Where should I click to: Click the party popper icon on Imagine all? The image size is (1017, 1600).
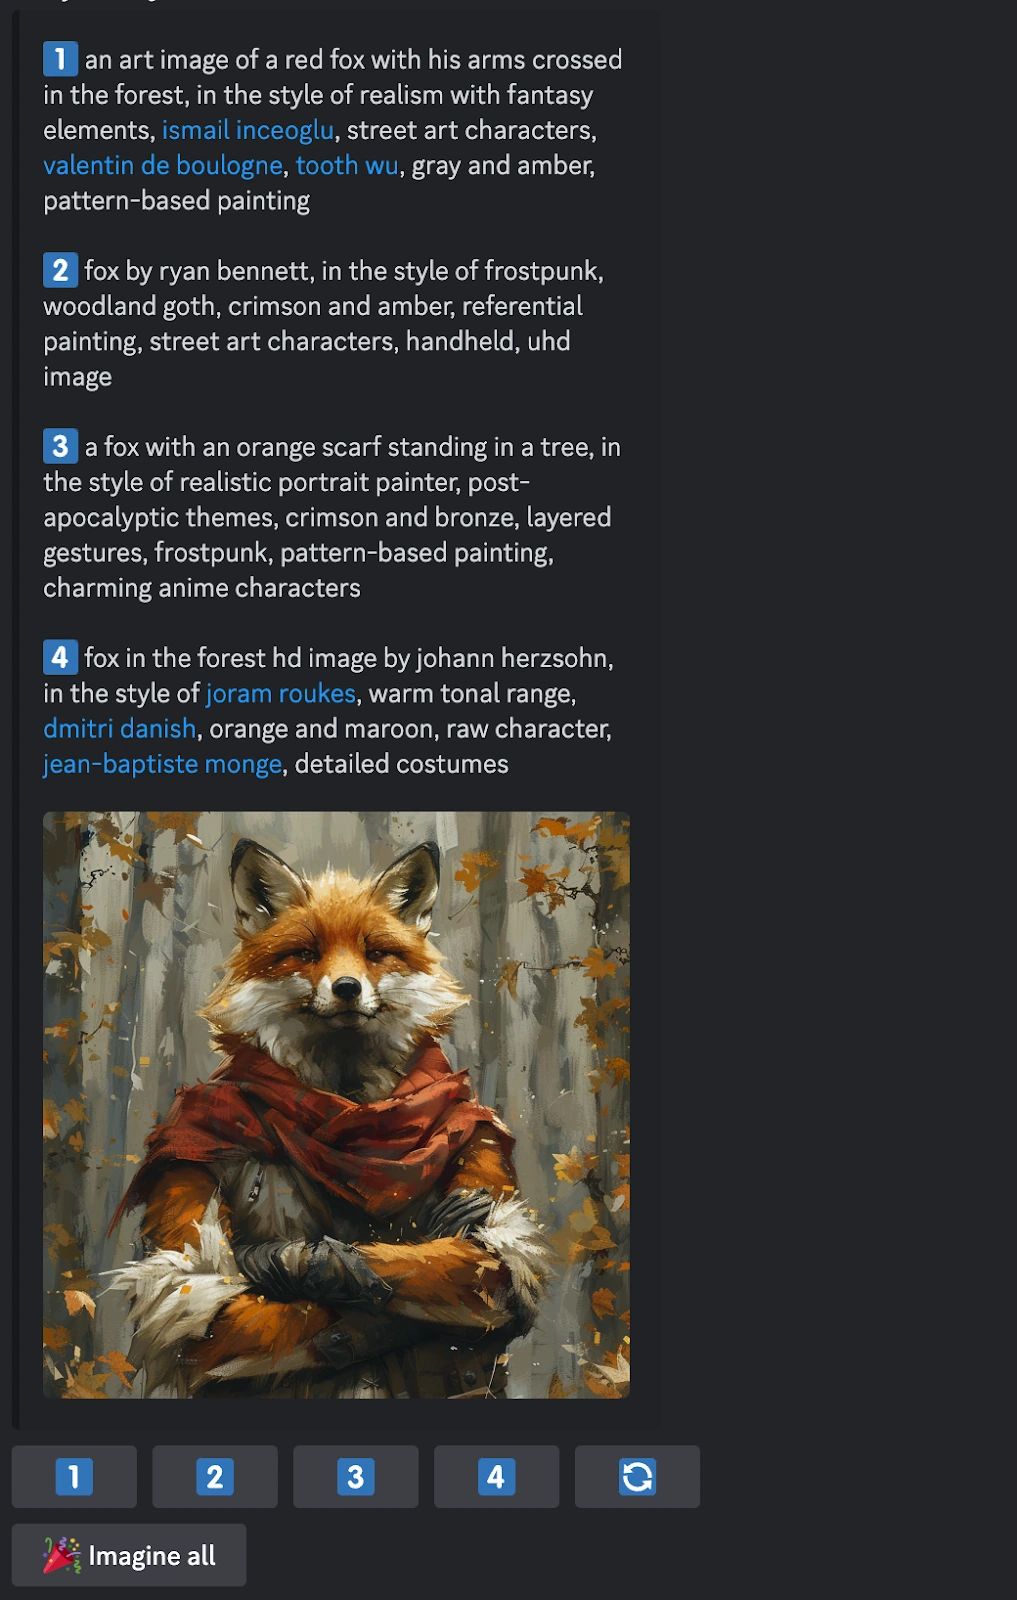click(62, 1555)
